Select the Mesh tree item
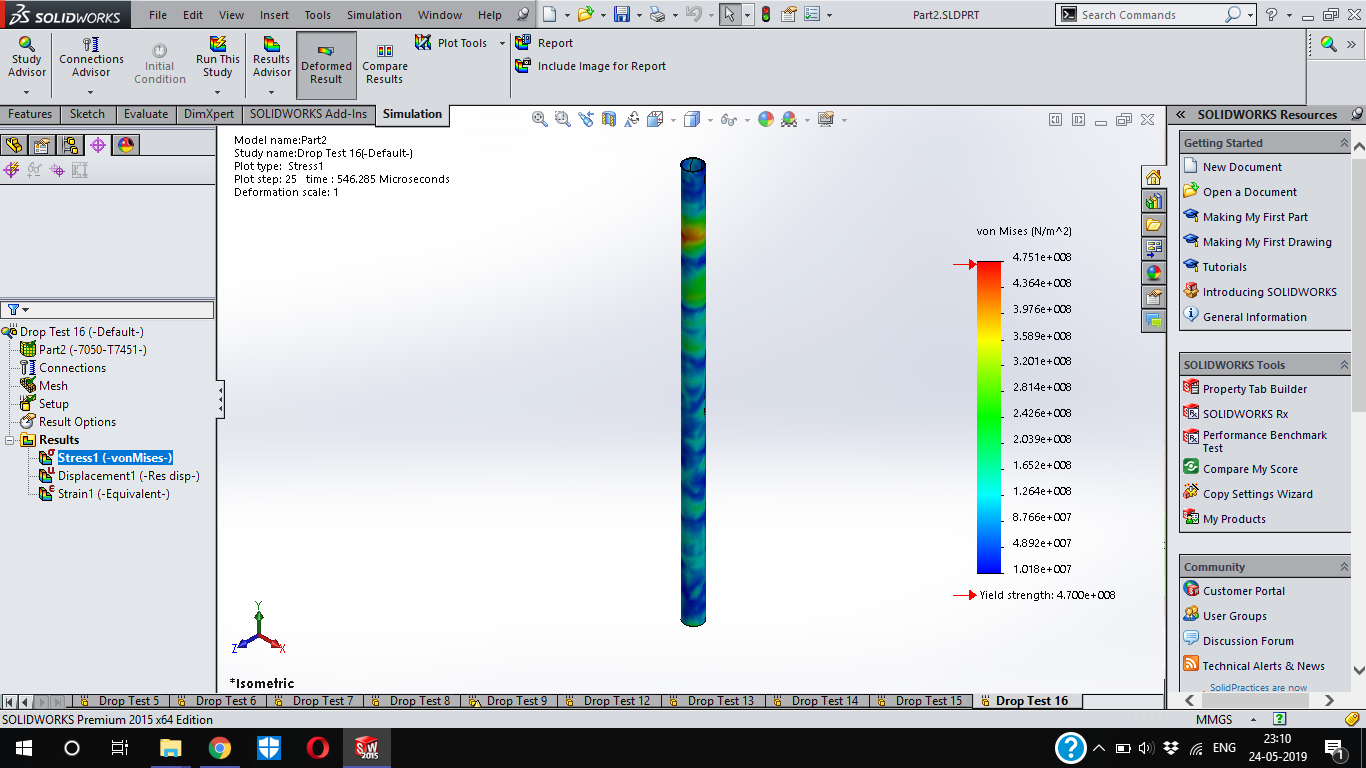The height and width of the screenshot is (768, 1366). pyautogui.click(x=53, y=386)
